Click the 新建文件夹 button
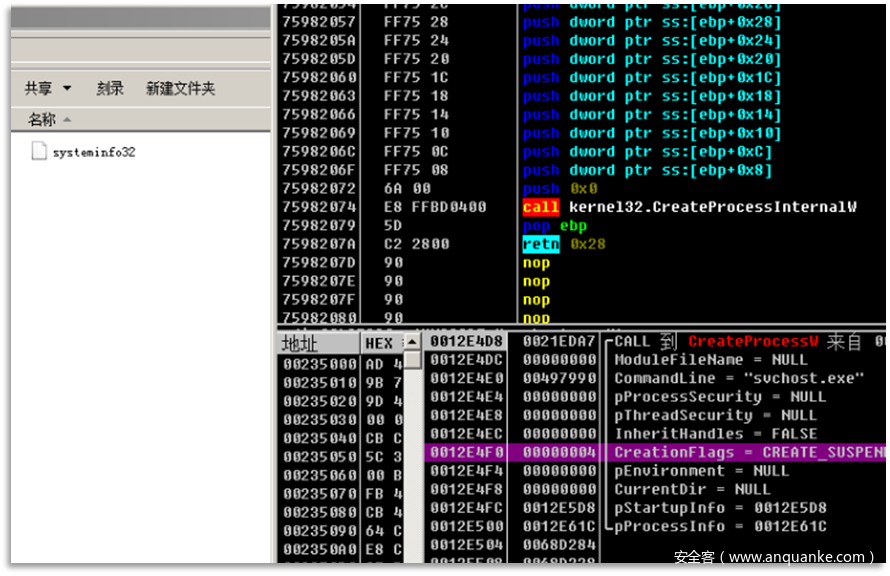Screen dimensions: 890x576 tap(180, 88)
